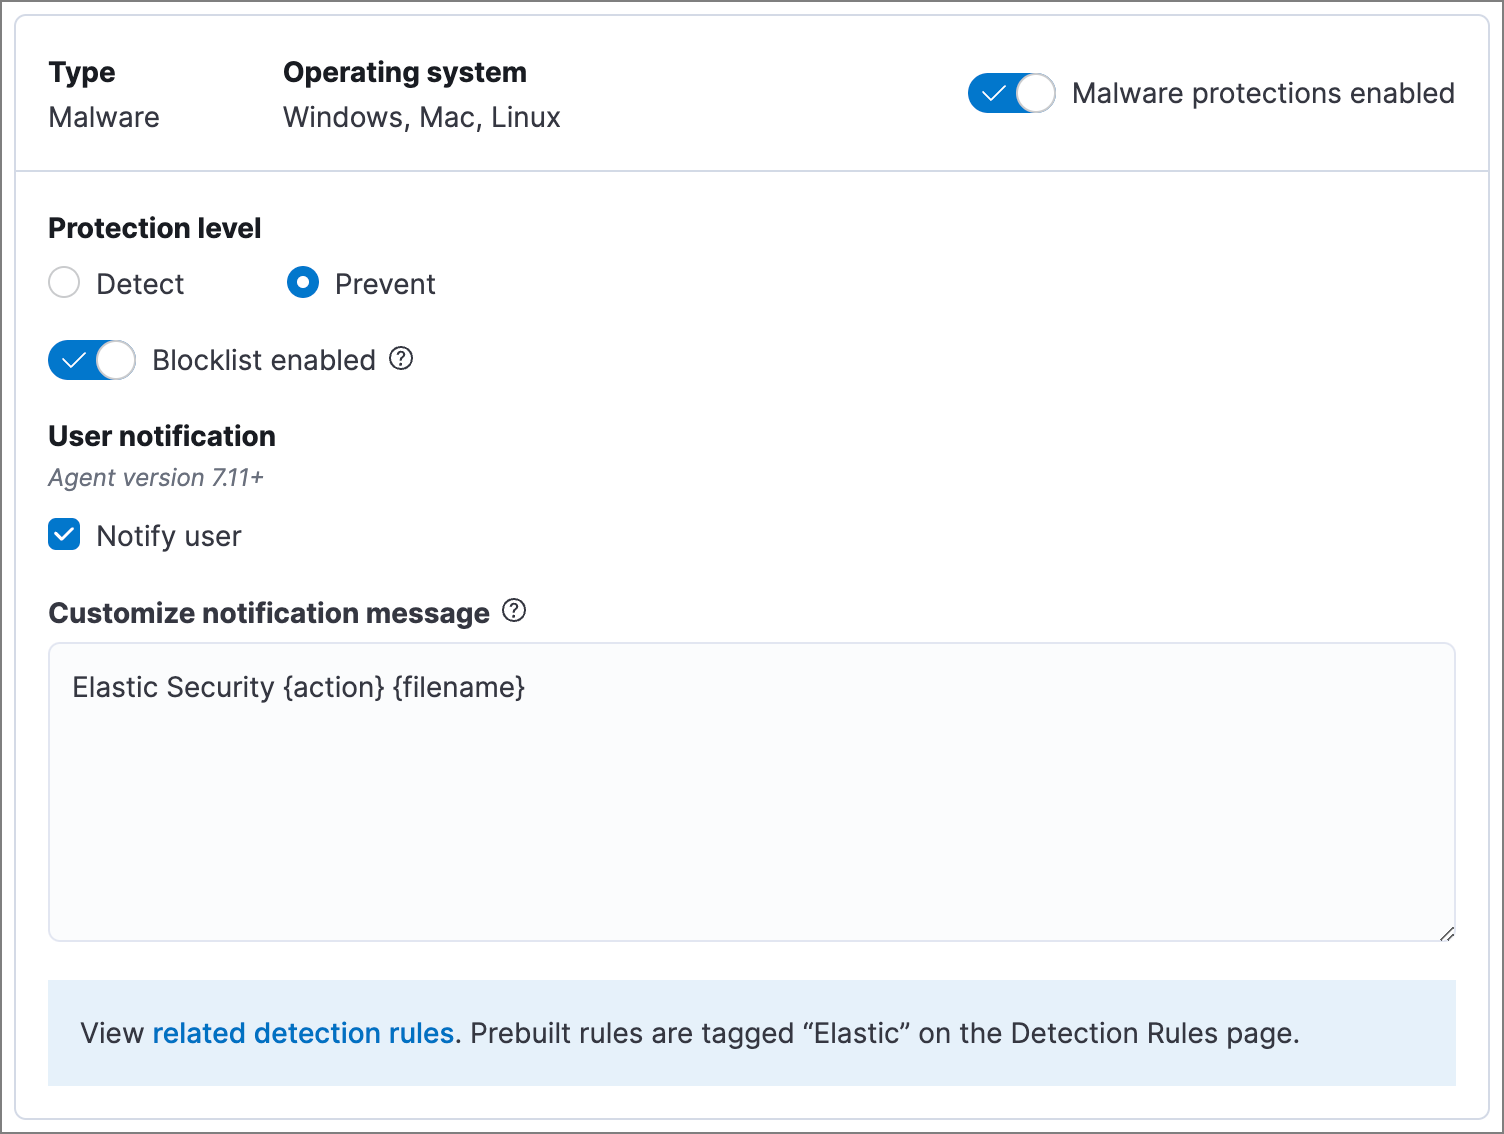The width and height of the screenshot is (1504, 1134).
Task: Click the User notification section heading
Action: (161, 436)
